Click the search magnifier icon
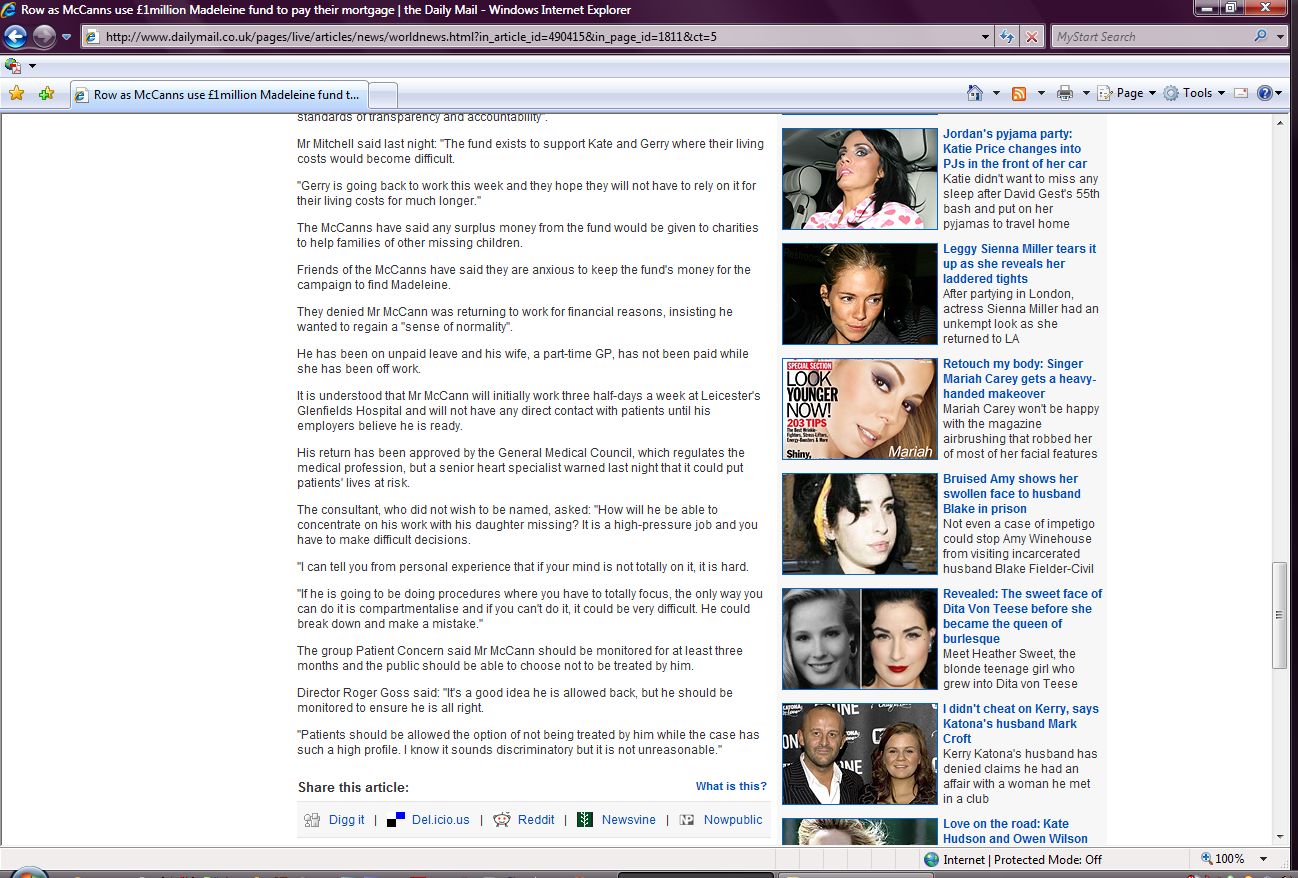 tap(1260, 37)
